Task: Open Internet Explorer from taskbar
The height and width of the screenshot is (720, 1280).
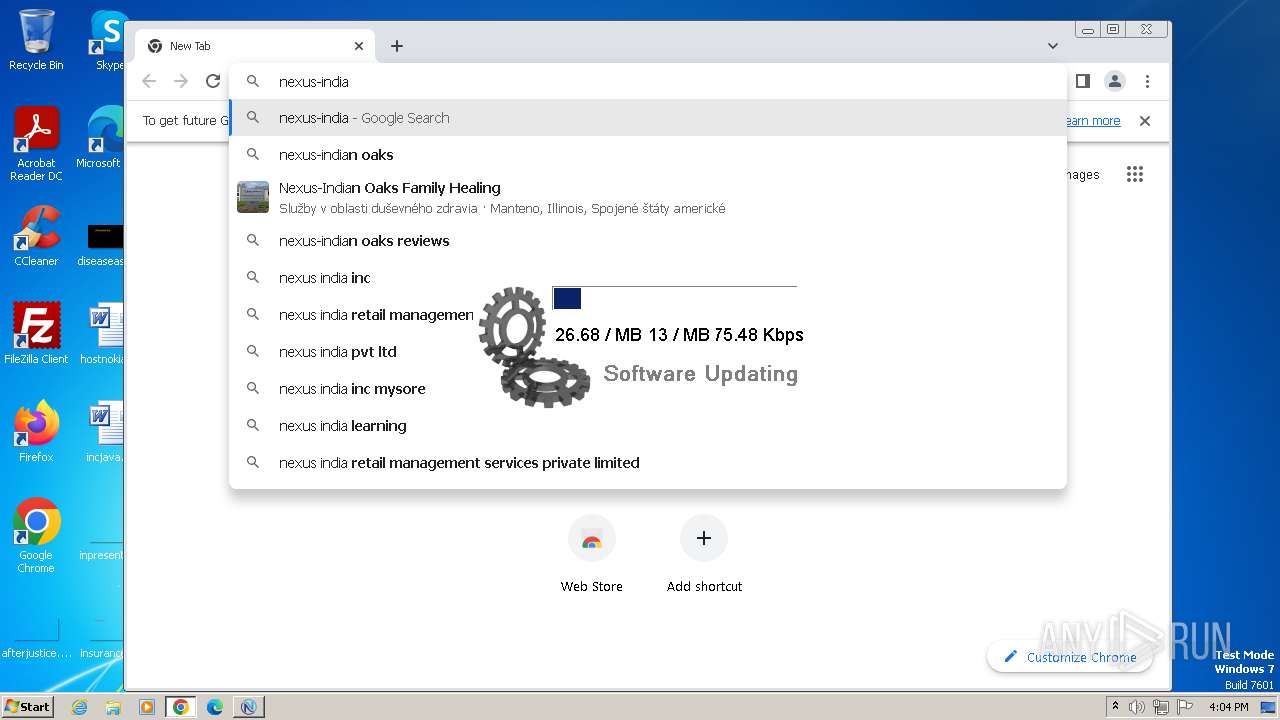Action: (x=79, y=707)
